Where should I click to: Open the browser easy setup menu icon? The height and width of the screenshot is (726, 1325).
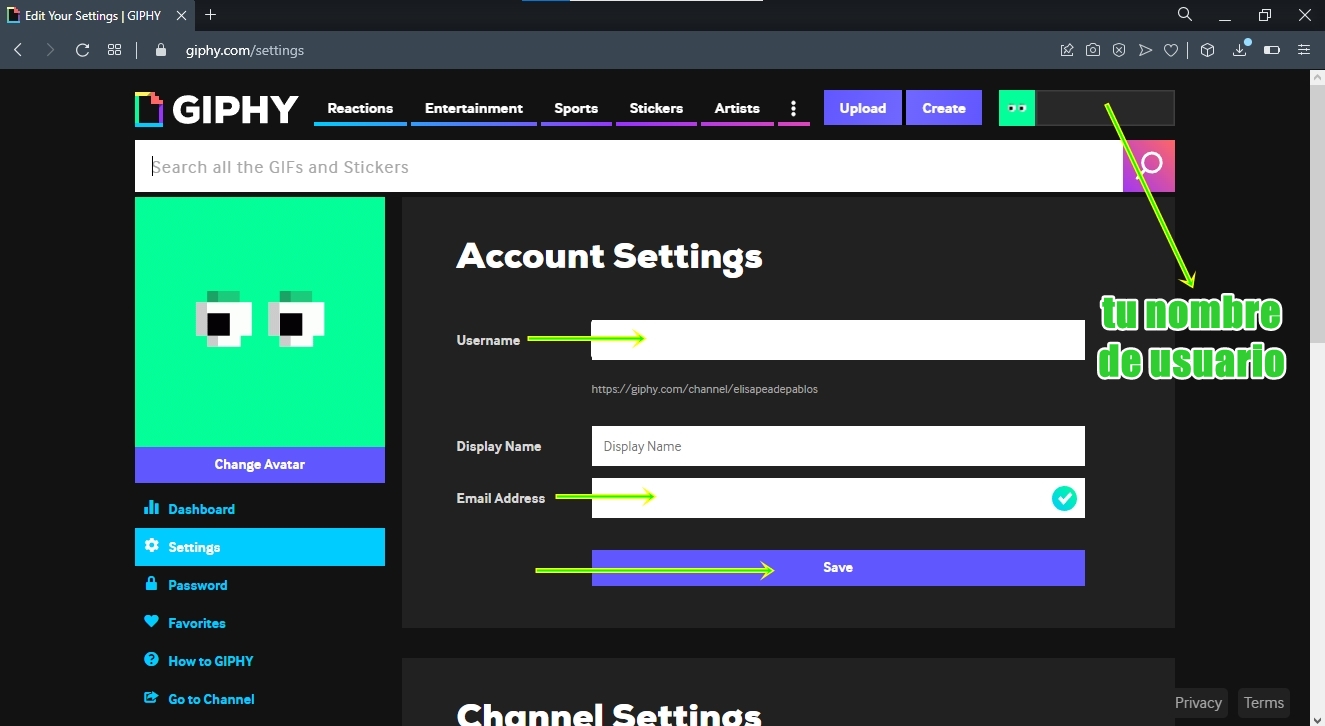[x=1304, y=50]
